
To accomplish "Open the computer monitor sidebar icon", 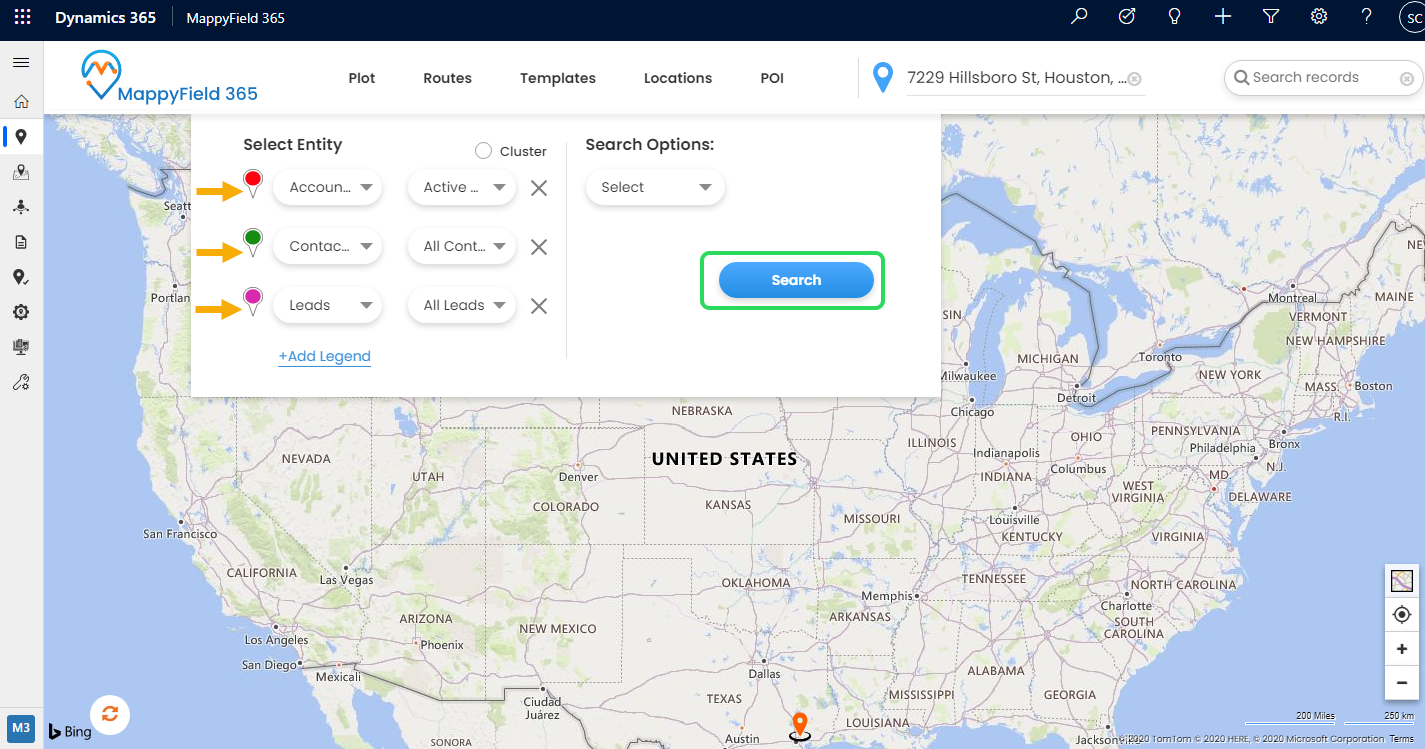I will click(21, 347).
